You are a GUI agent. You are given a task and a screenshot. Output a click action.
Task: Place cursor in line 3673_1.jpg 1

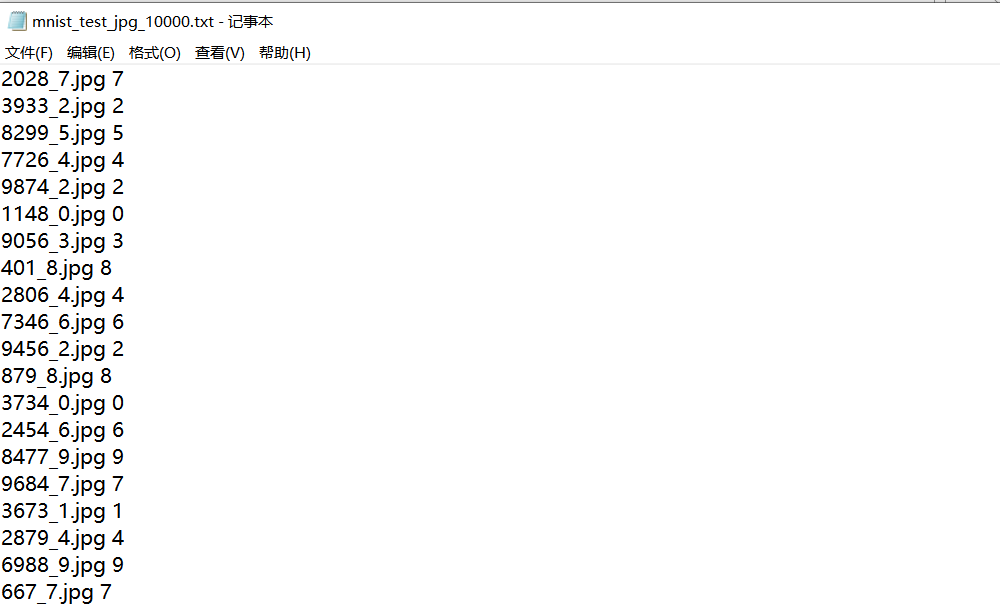pos(61,512)
